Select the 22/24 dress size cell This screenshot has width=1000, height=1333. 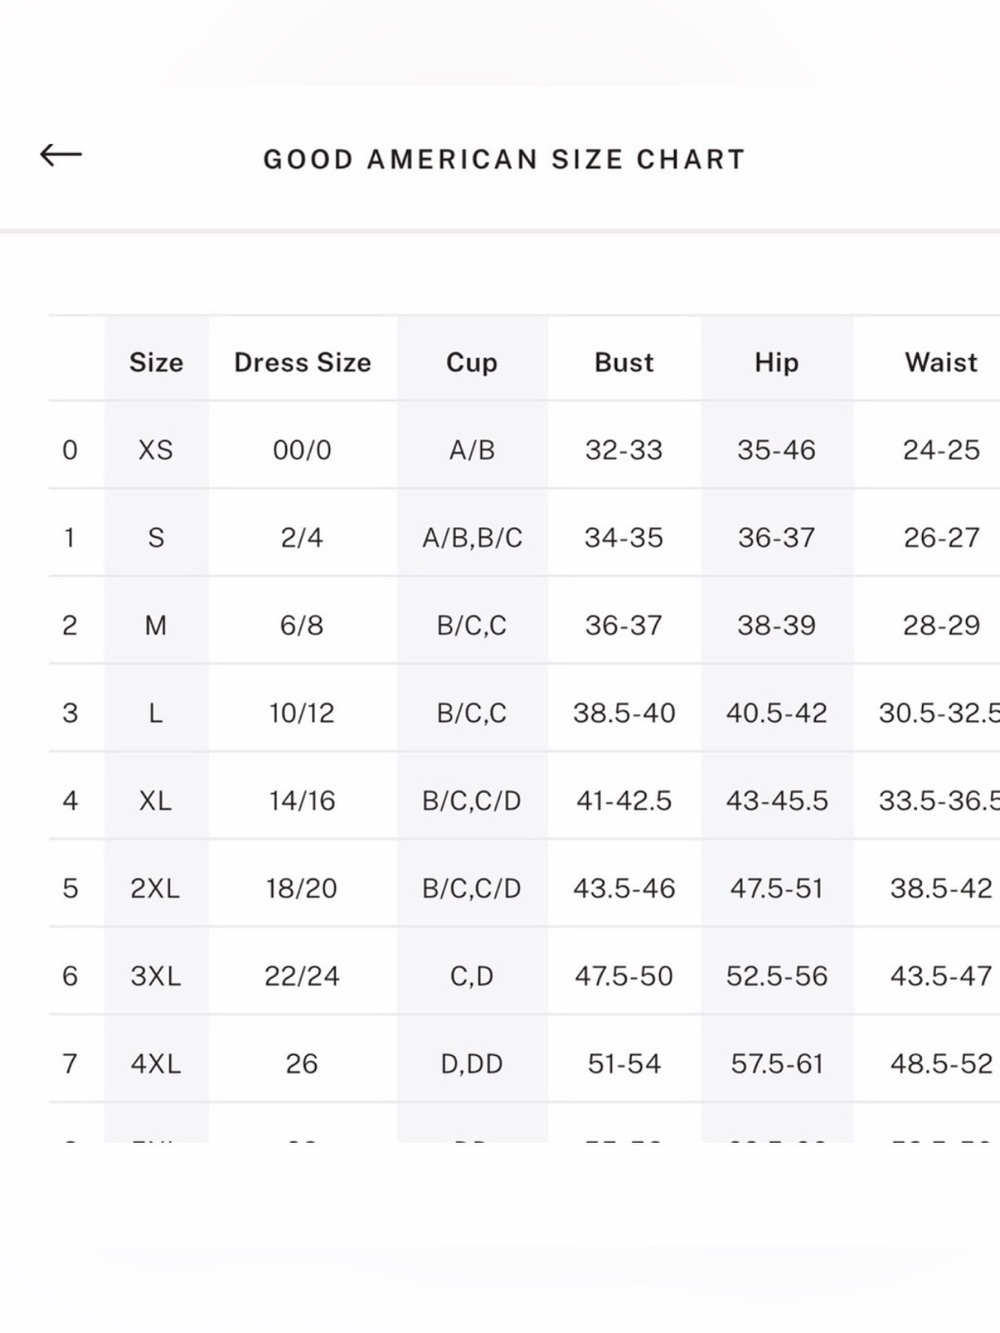[302, 976]
